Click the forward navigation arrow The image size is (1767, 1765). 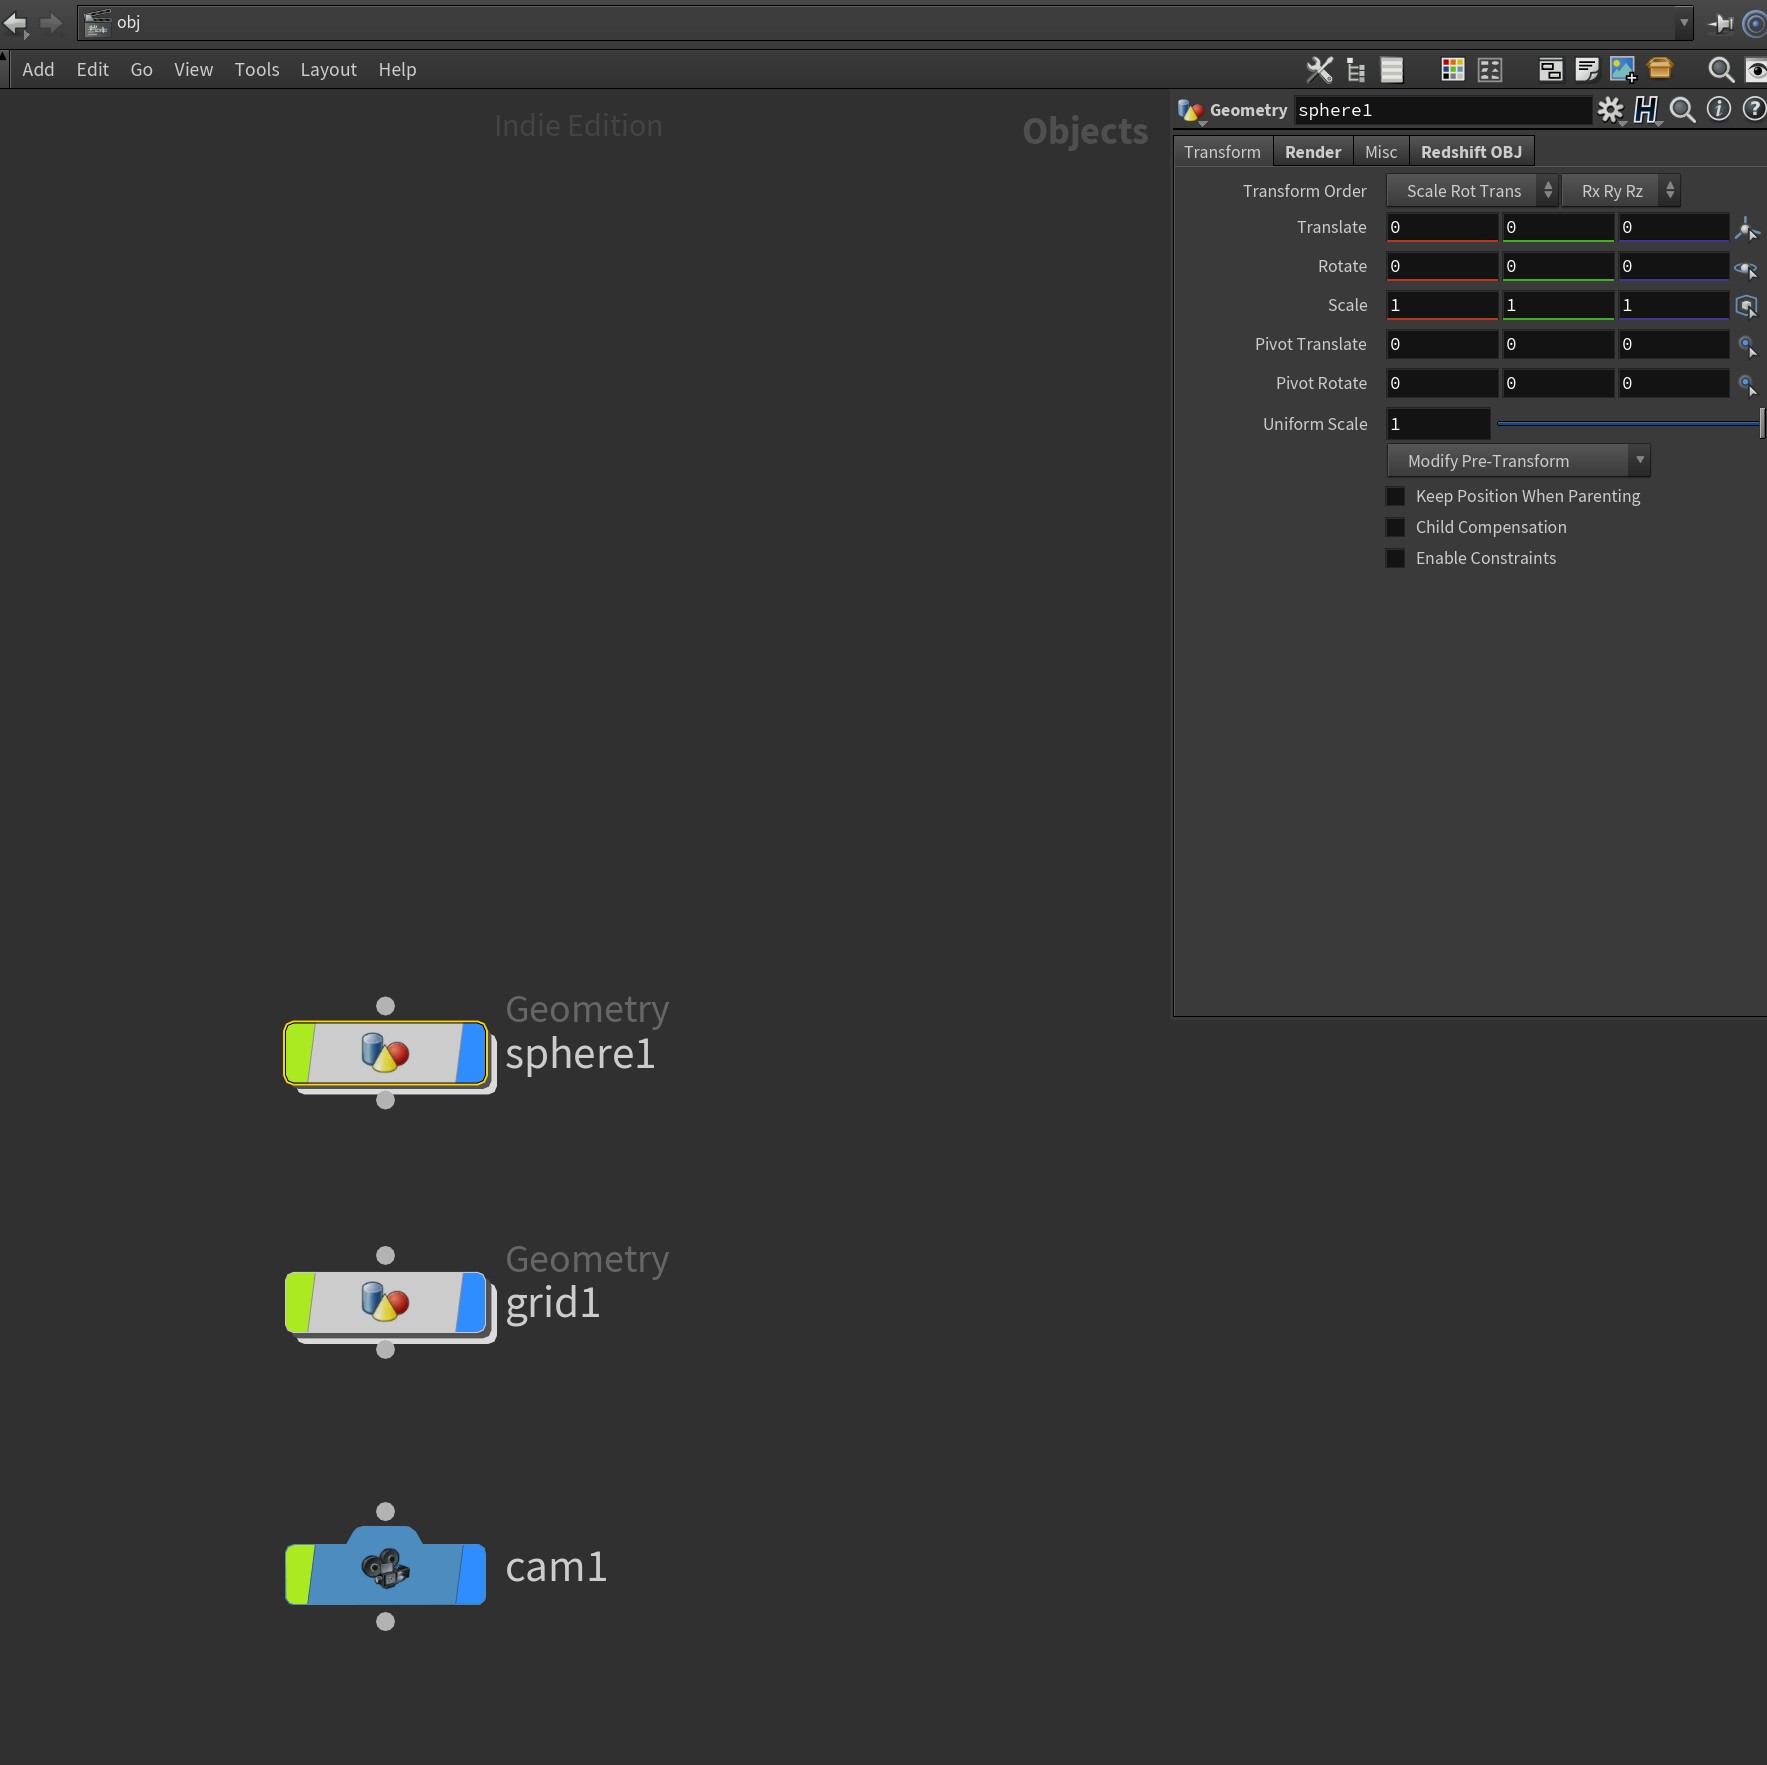point(51,22)
